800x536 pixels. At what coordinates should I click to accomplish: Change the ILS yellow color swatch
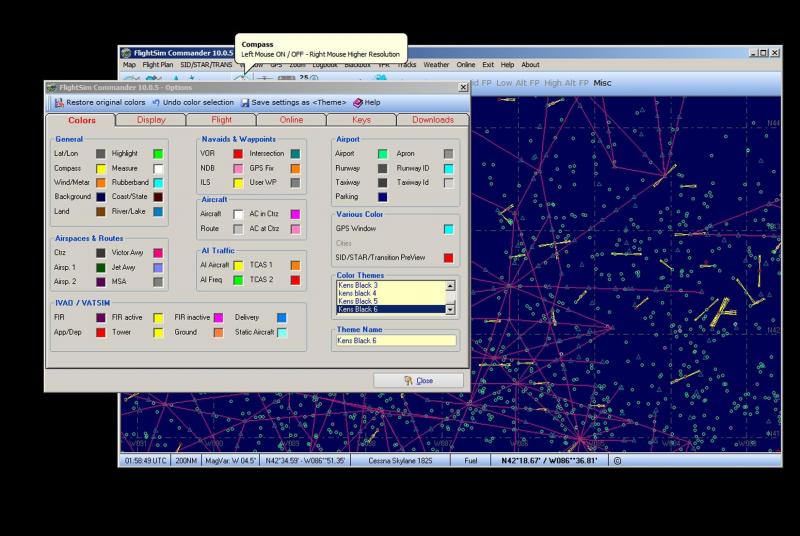point(238,183)
